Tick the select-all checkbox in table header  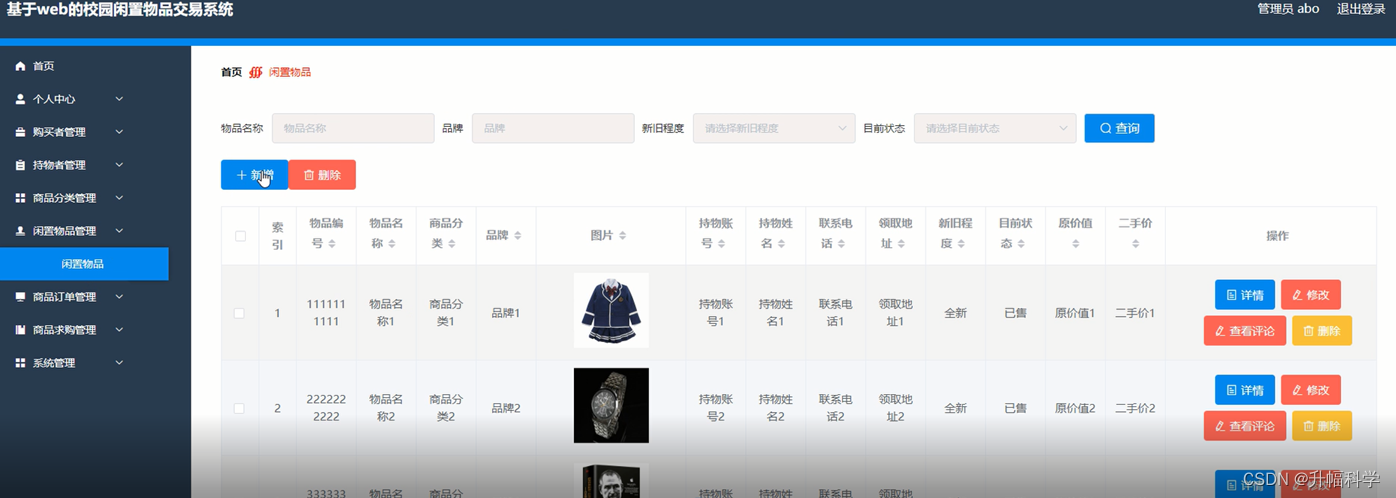[240, 236]
